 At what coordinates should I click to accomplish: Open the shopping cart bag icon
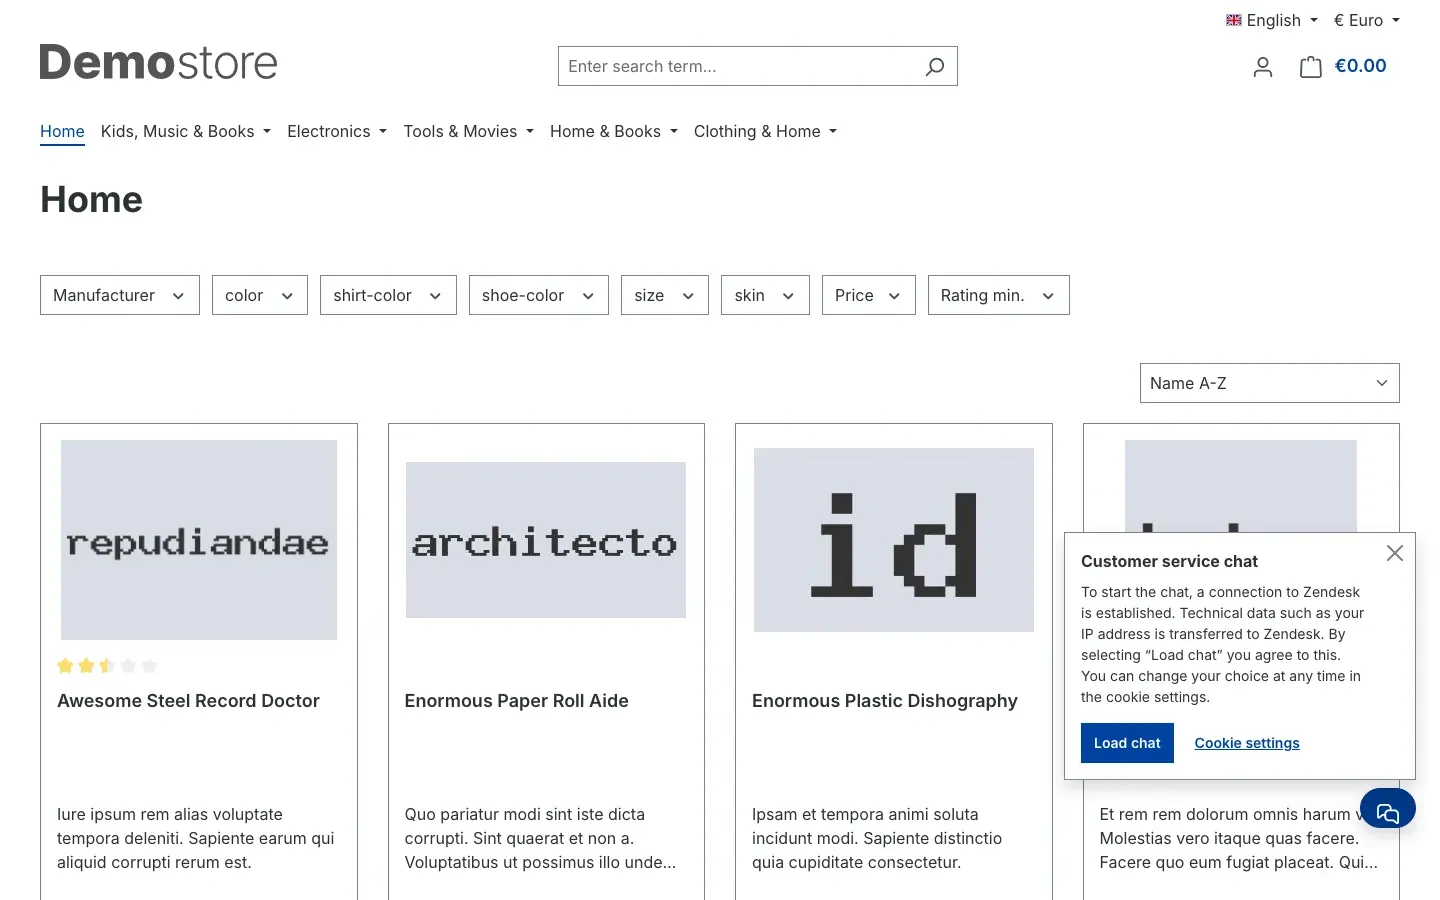pyautogui.click(x=1310, y=66)
